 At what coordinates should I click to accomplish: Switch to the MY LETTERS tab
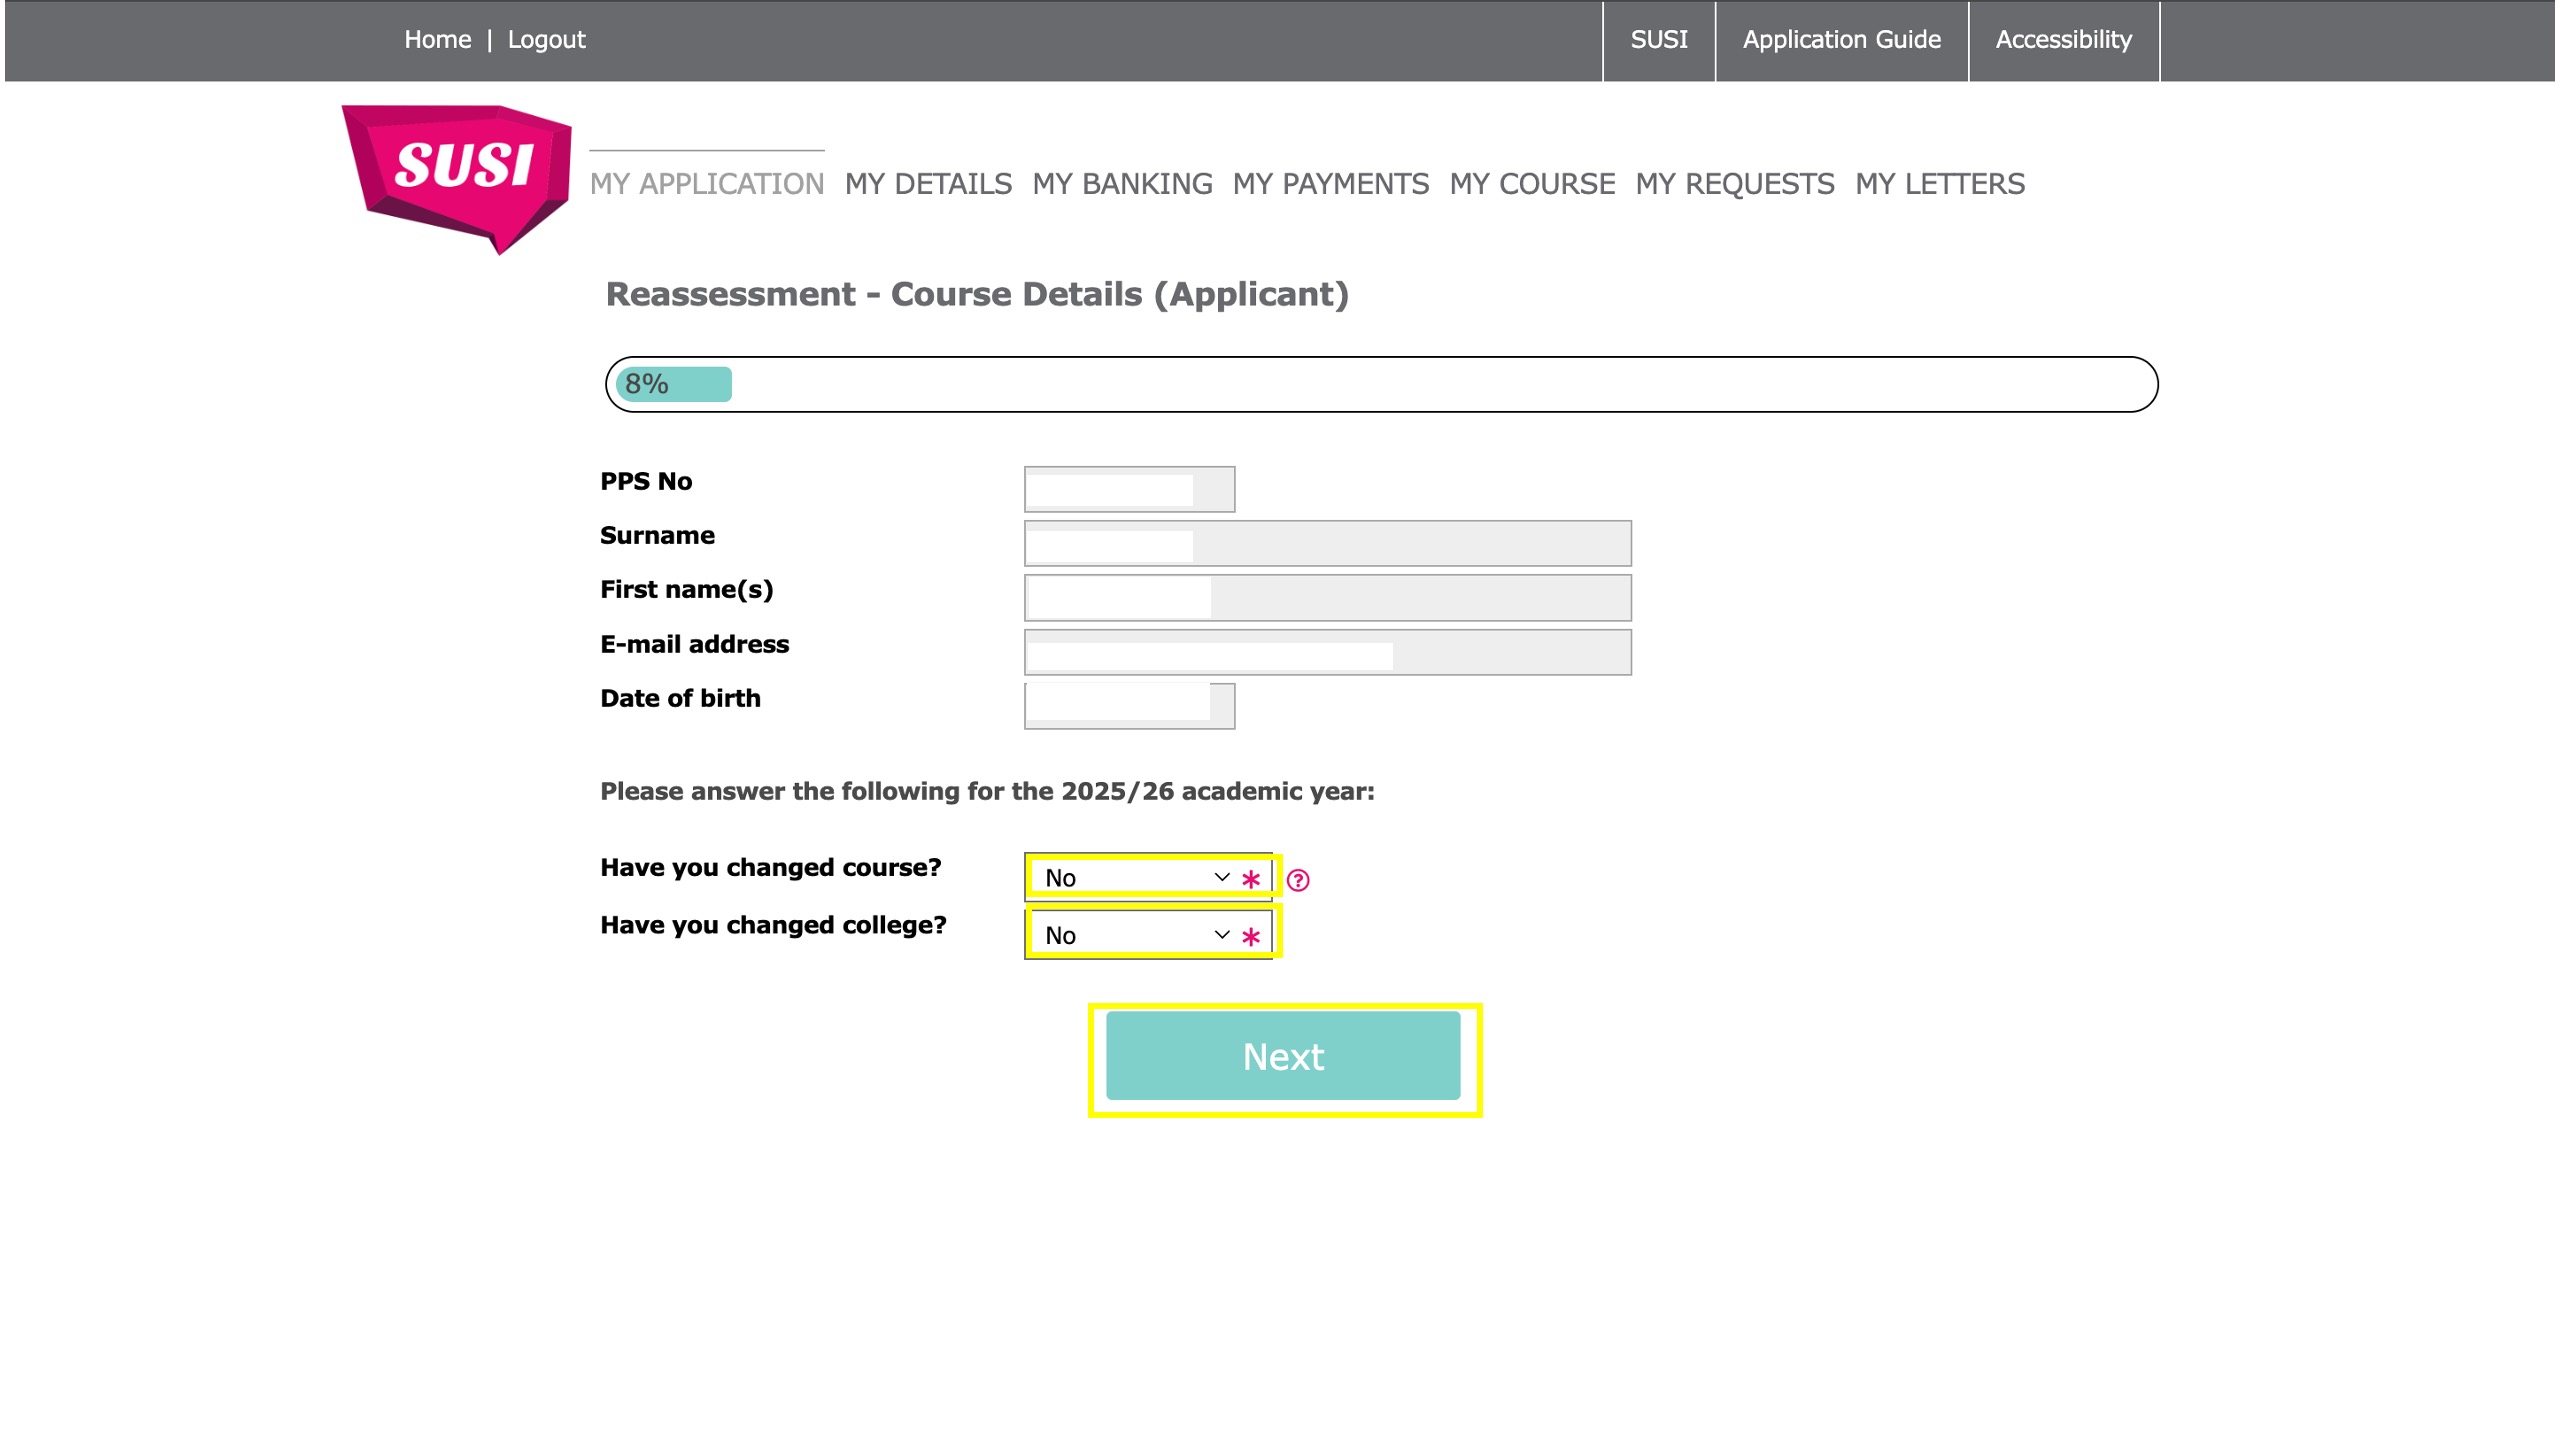1939,184
